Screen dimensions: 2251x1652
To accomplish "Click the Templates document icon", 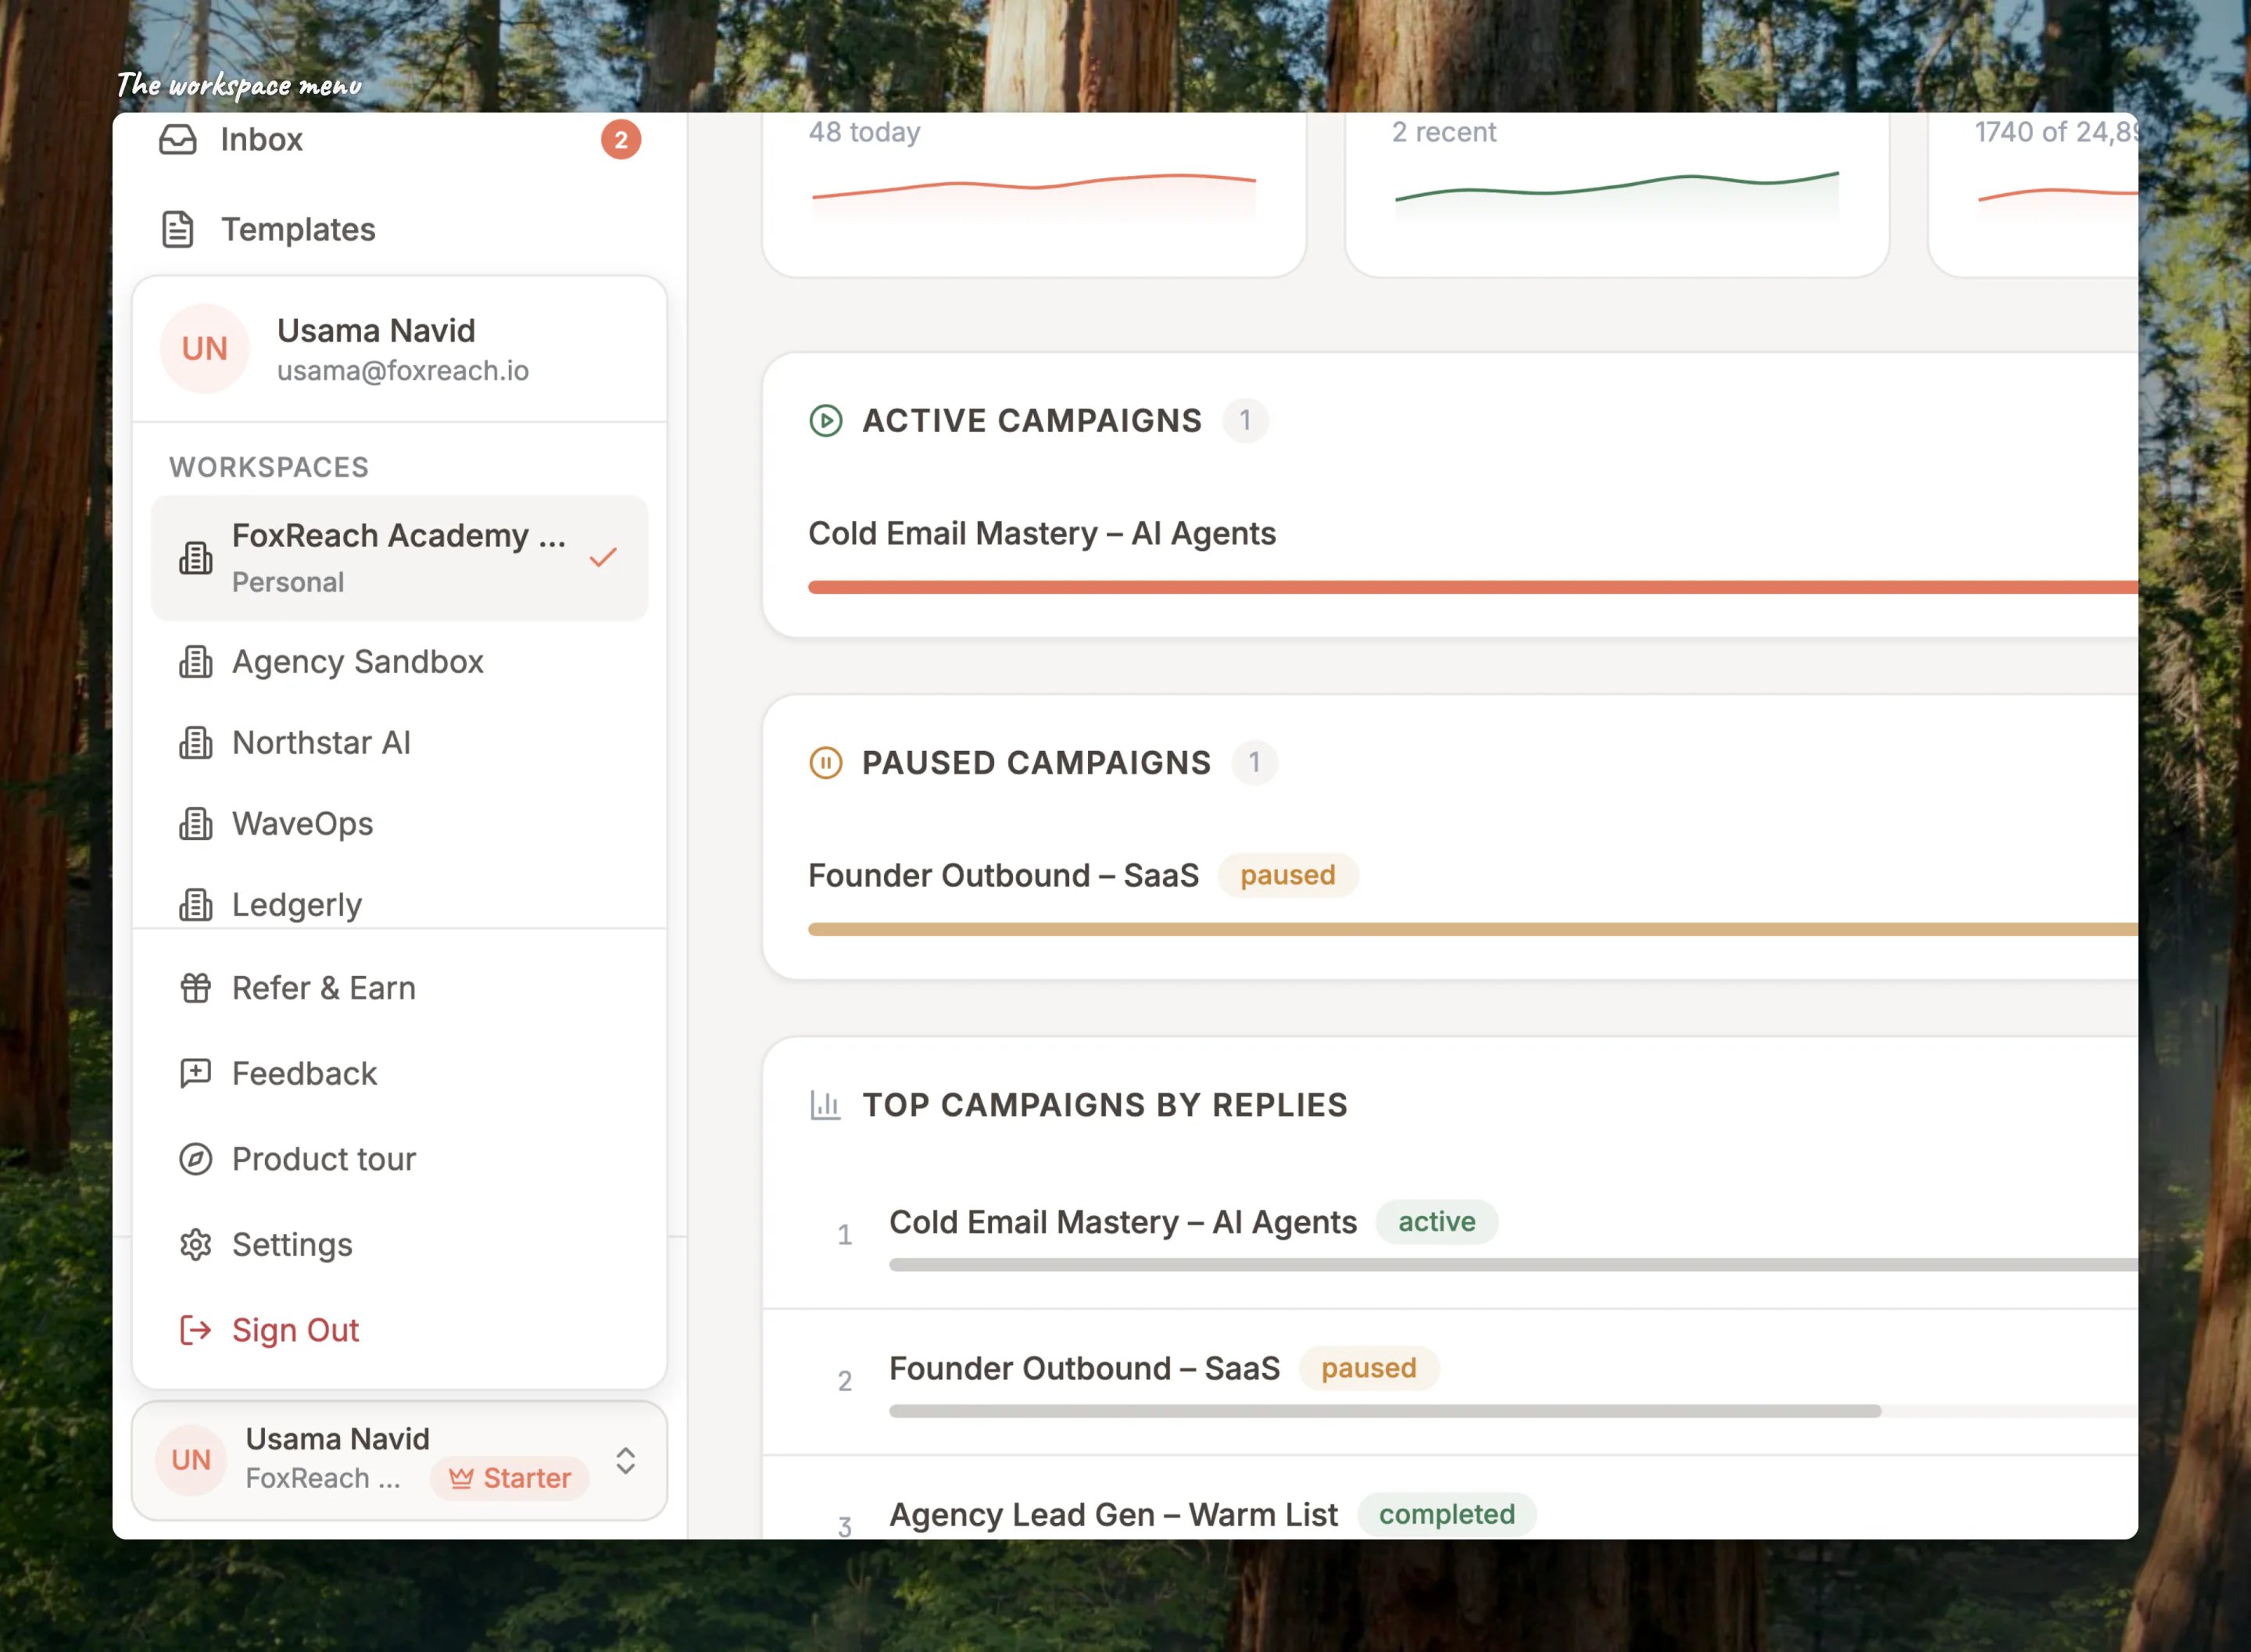I will 178,229.
